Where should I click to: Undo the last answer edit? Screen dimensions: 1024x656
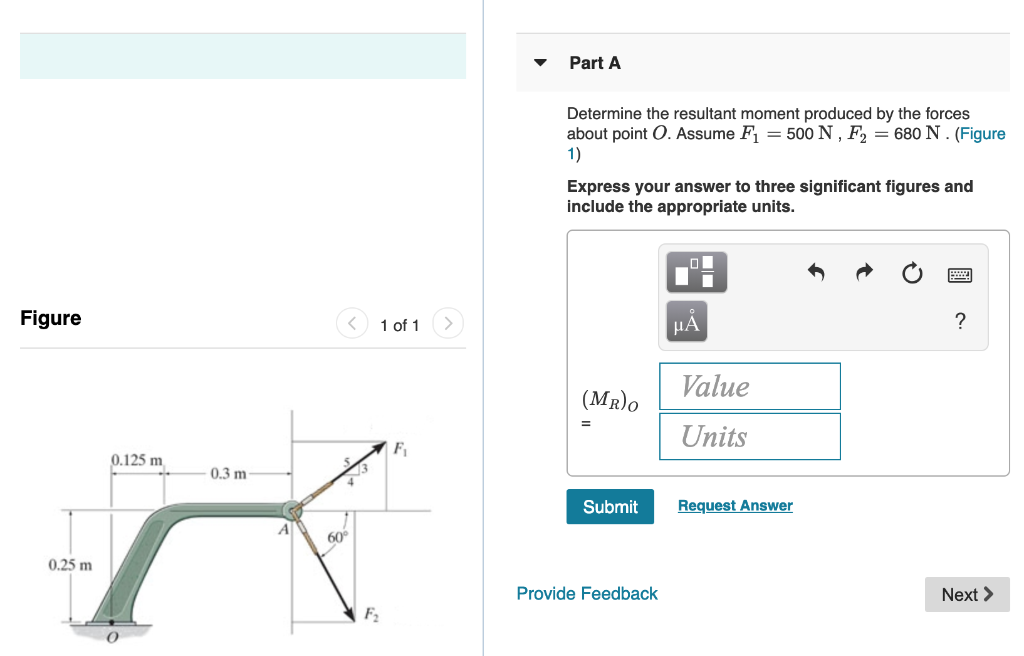[815, 272]
